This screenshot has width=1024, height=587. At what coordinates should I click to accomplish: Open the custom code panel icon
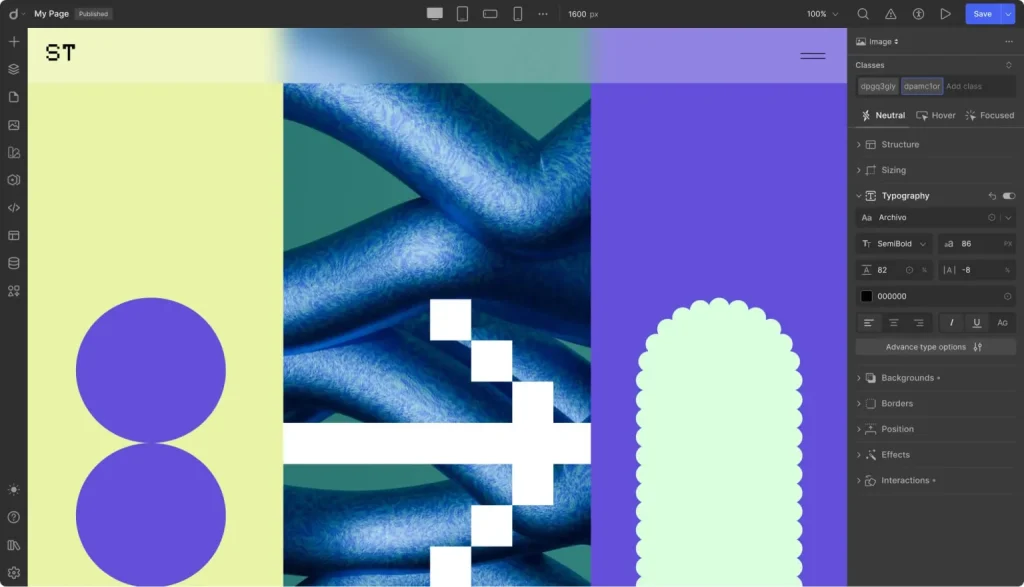pos(14,208)
